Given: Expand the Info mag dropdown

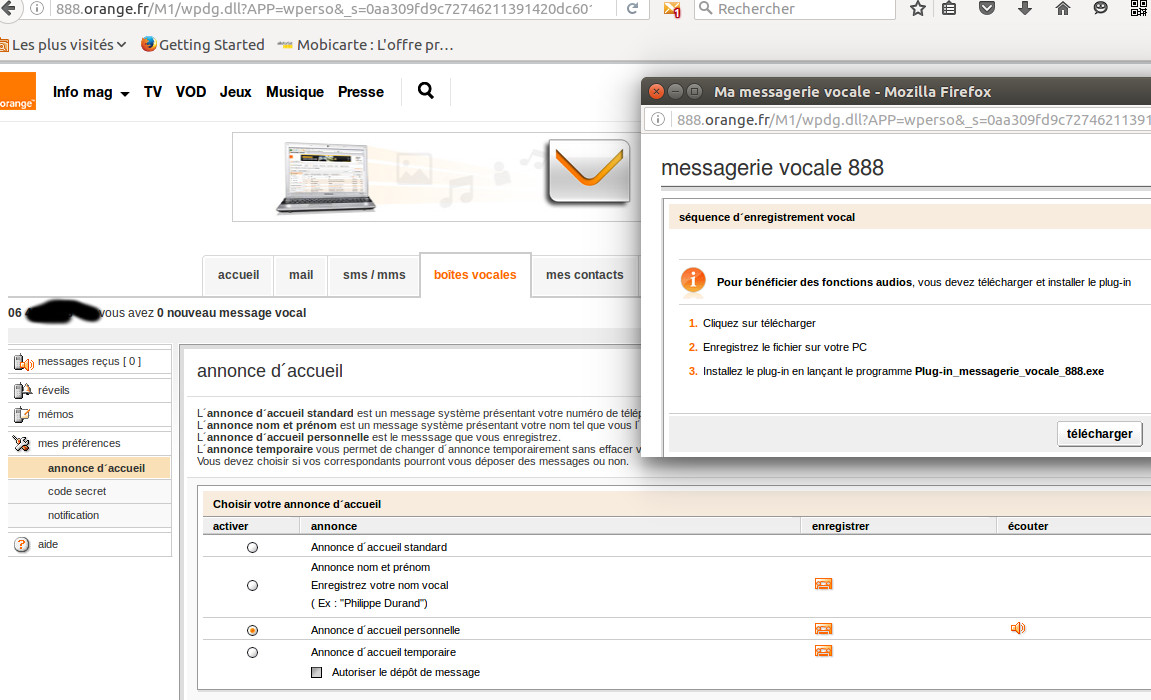Looking at the screenshot, I should pyautogui.click(x=91, y=92).
